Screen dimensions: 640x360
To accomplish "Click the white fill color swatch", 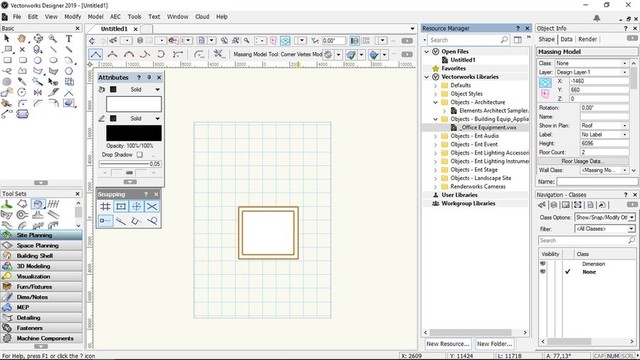I will (x=134, y=104).
